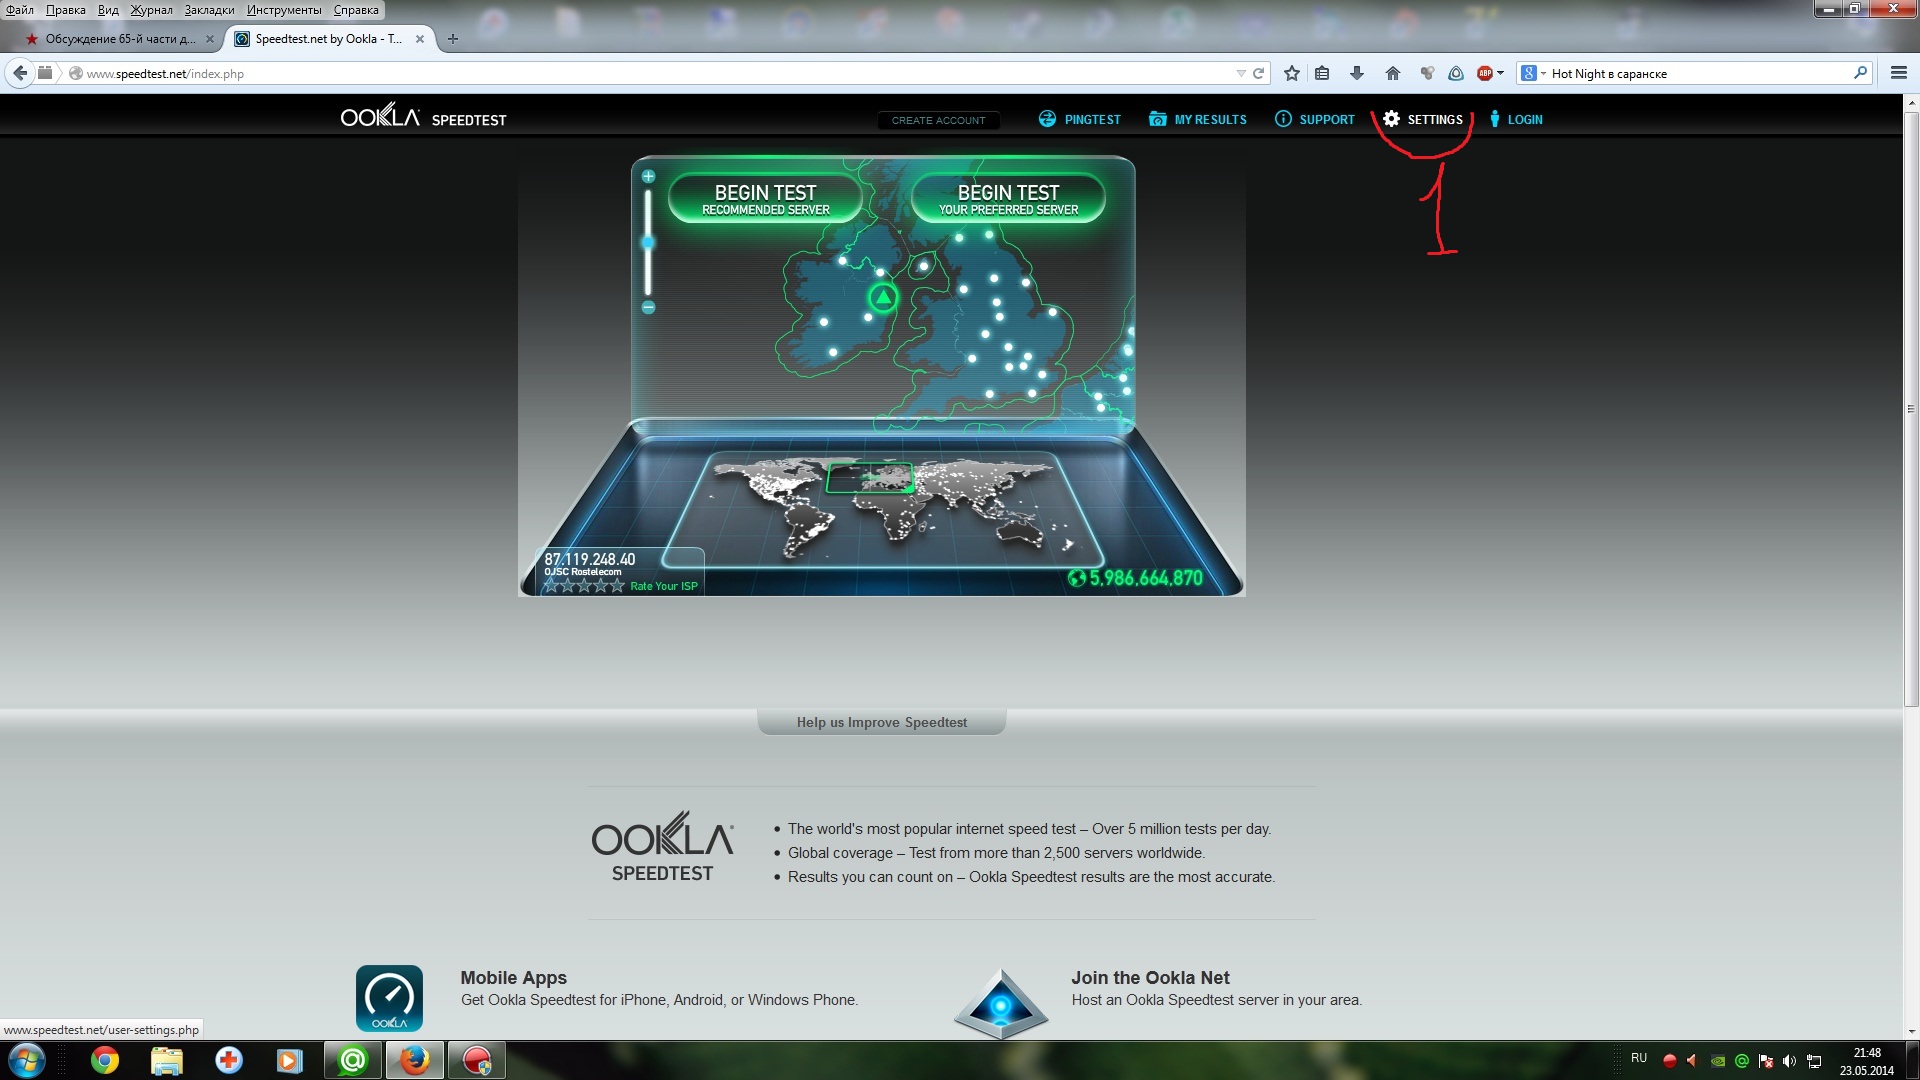Click the NVIDIA tray icon

click(1718, 1061)
